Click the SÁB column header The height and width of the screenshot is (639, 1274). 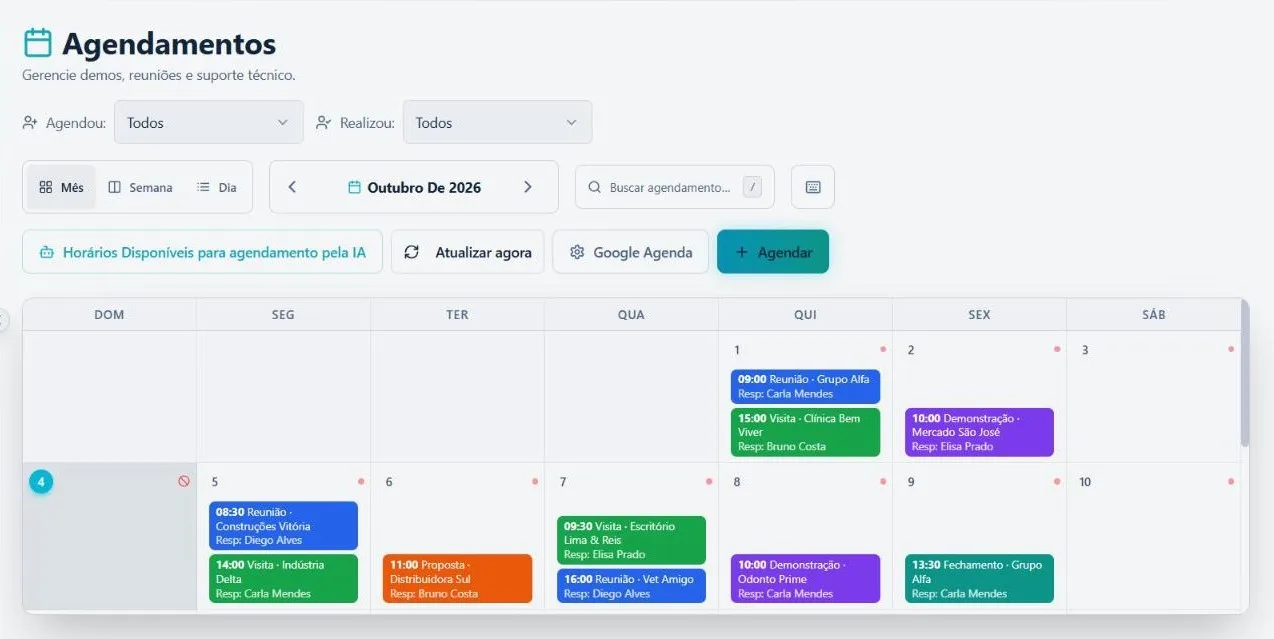click(1153, 314)
